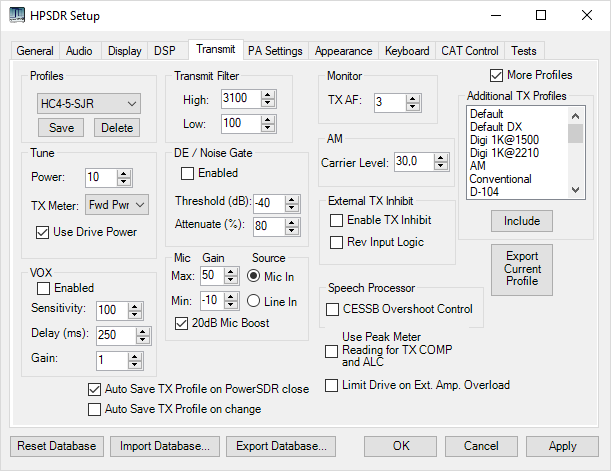Screen dimensions: 611x471
Task: Click Export Database button
Action: pyautogui.click(x=281, y=446)
